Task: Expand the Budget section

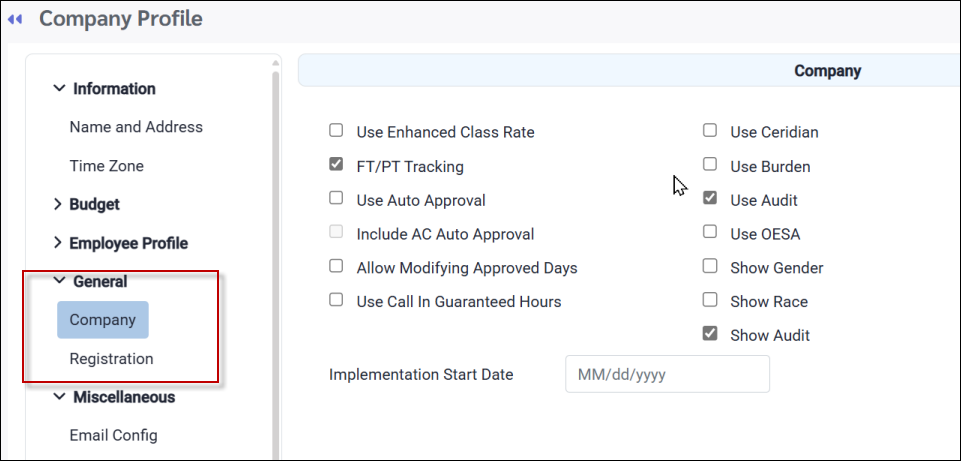Action: click(58, 204)
